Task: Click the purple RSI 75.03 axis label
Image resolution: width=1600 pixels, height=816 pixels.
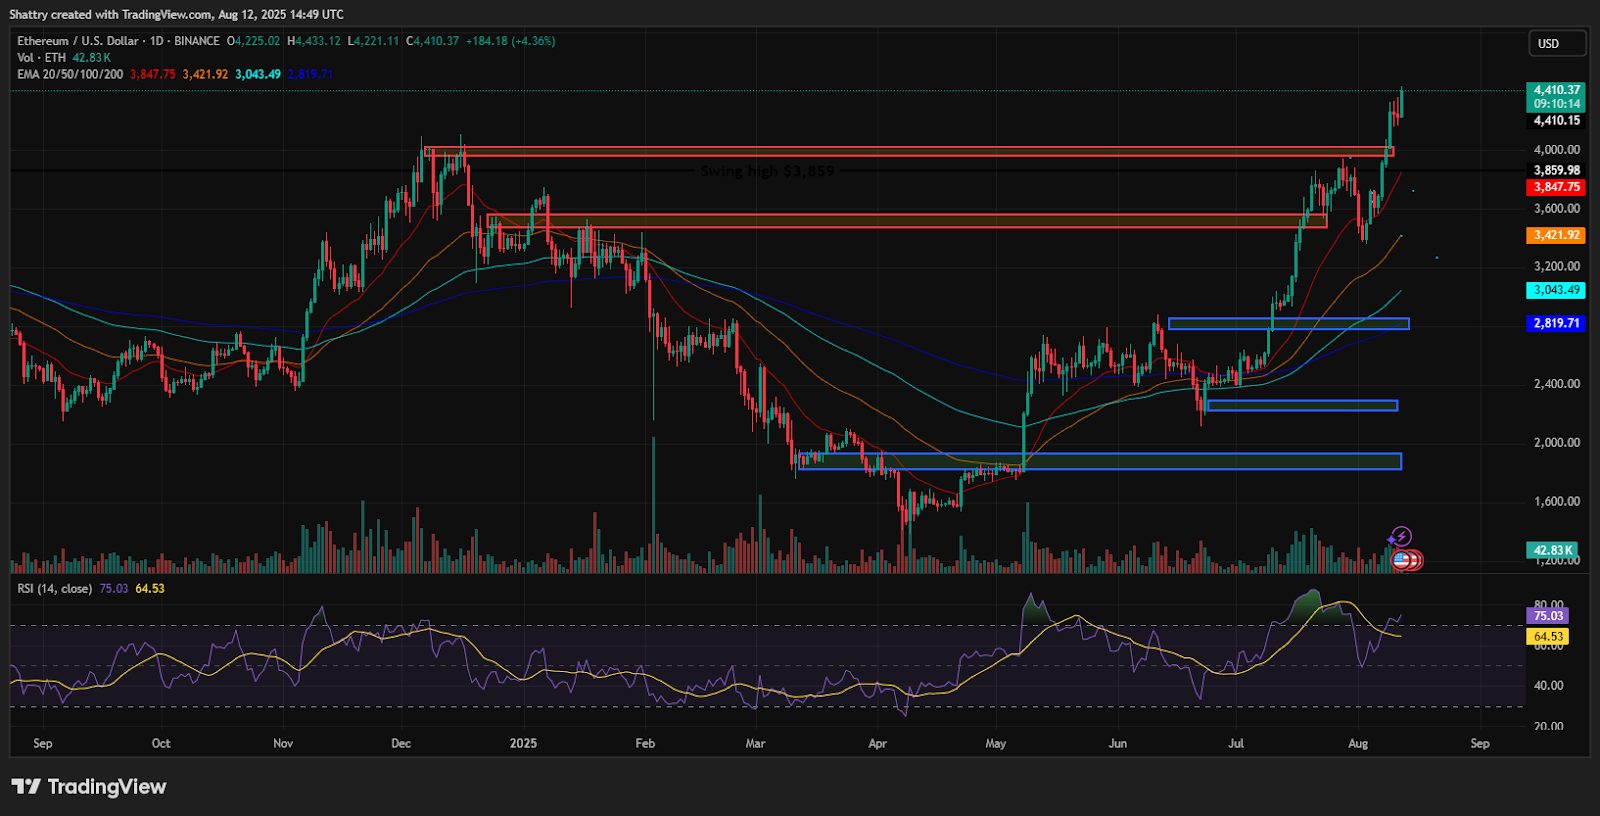Action: (1548, 616)
